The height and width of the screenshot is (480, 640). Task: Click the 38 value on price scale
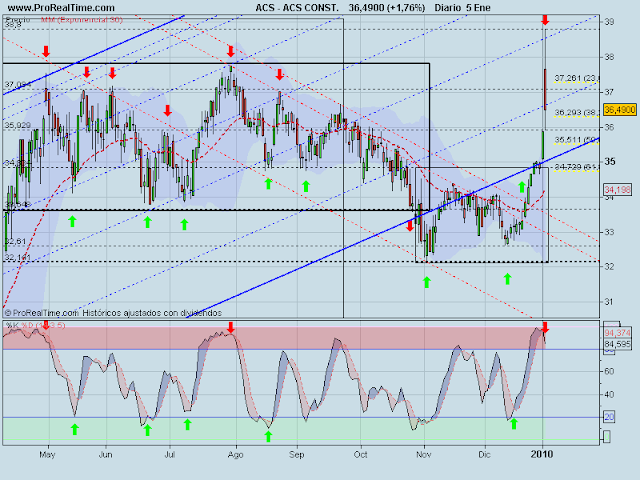click(609, 57)
